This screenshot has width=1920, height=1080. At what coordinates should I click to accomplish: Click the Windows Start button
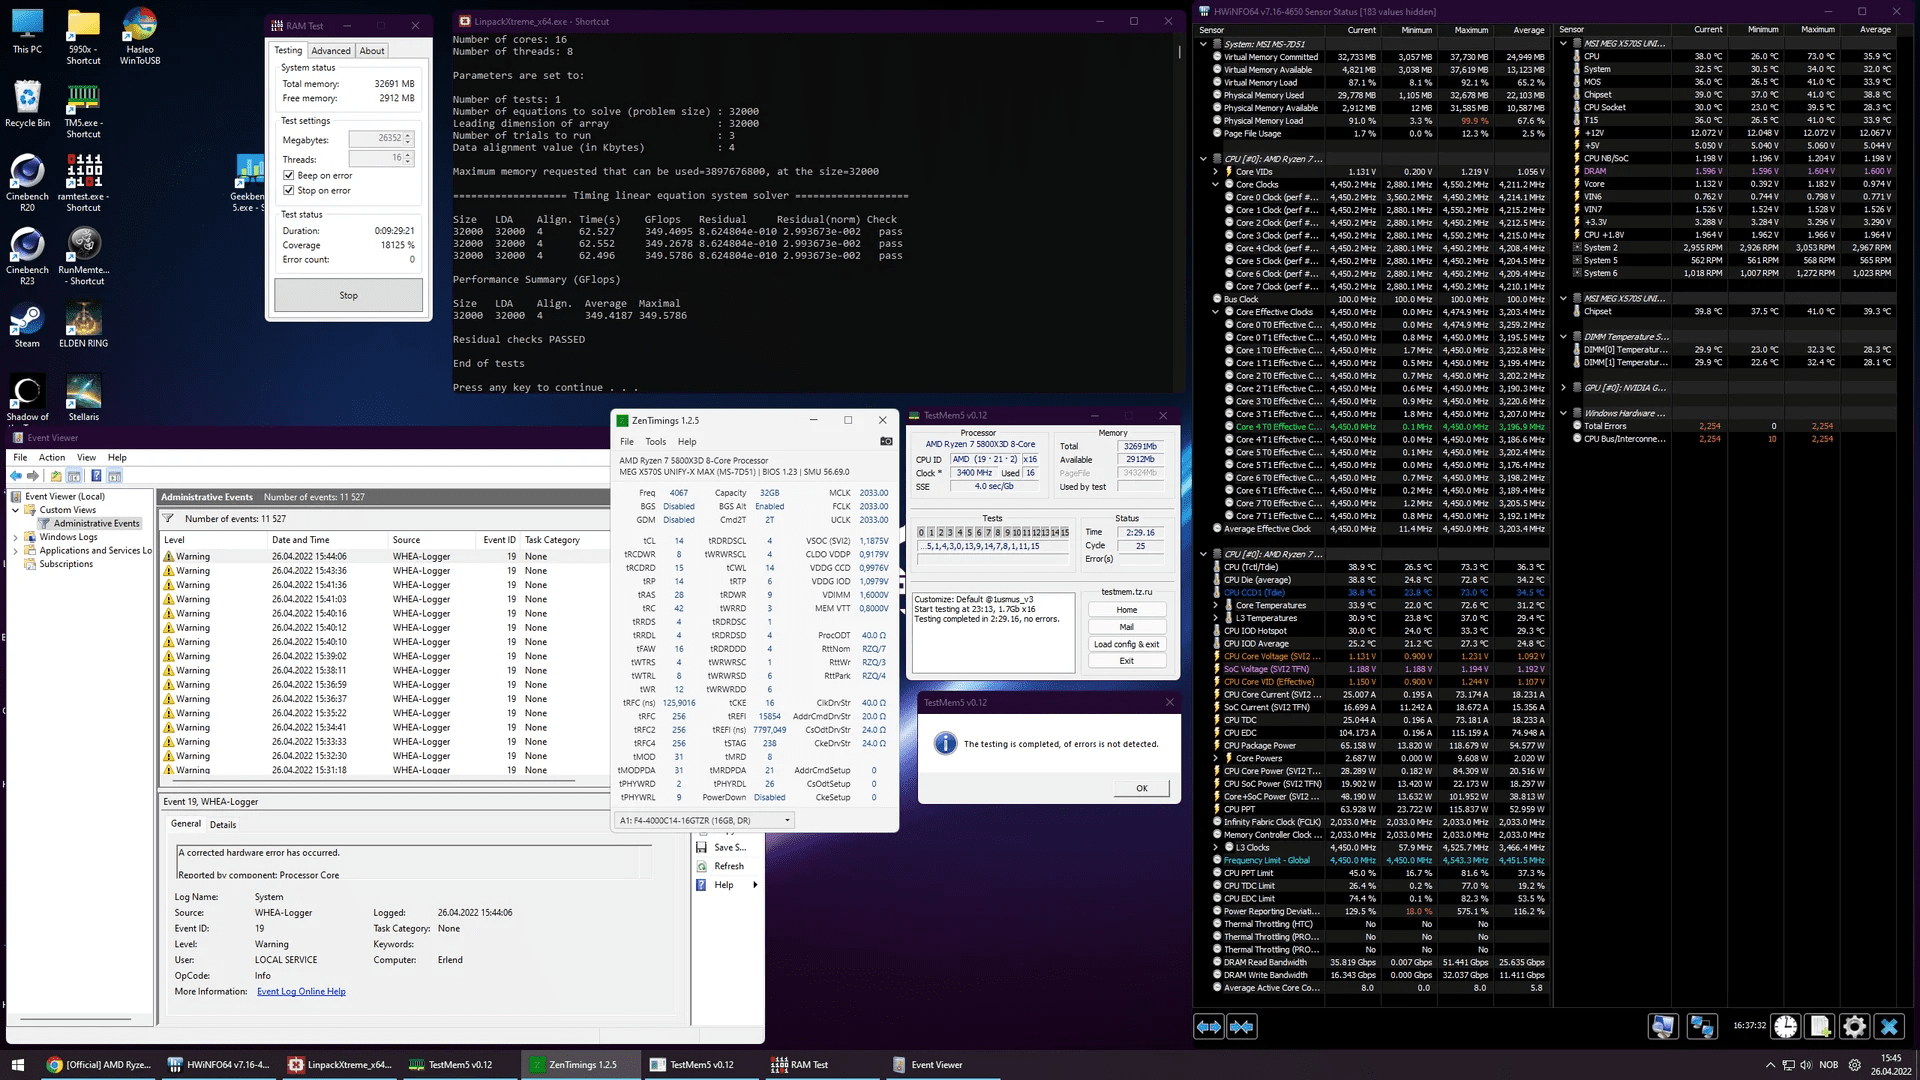pos(17,1065)
